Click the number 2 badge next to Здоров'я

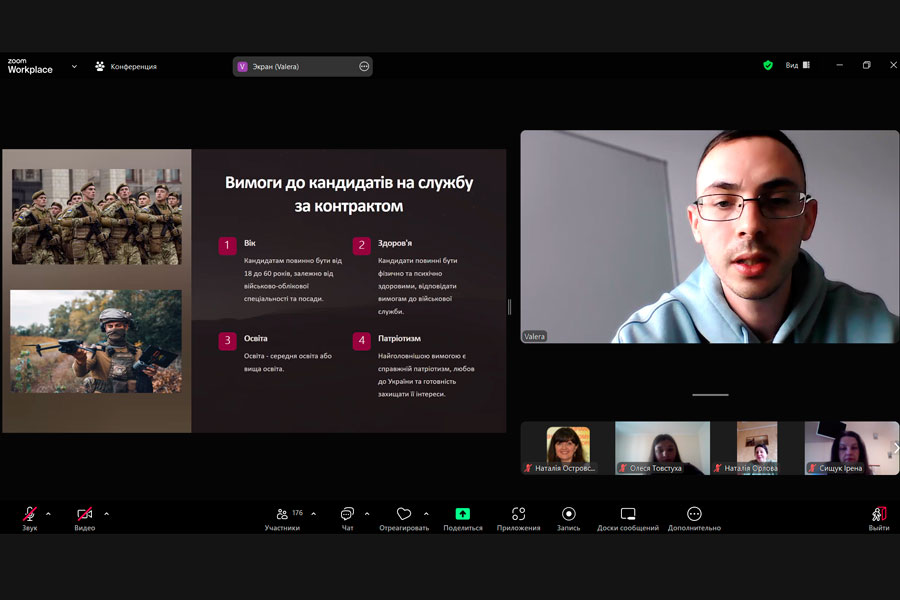point(362,245)
